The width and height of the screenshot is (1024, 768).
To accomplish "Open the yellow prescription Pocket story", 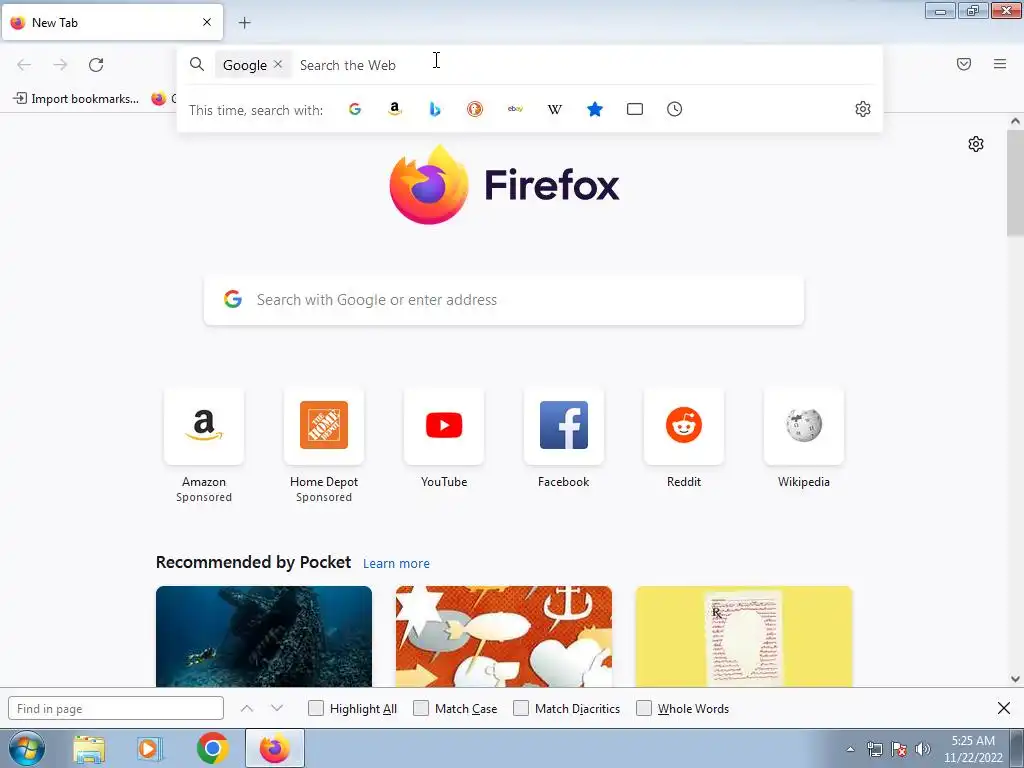I will point(744,637).
